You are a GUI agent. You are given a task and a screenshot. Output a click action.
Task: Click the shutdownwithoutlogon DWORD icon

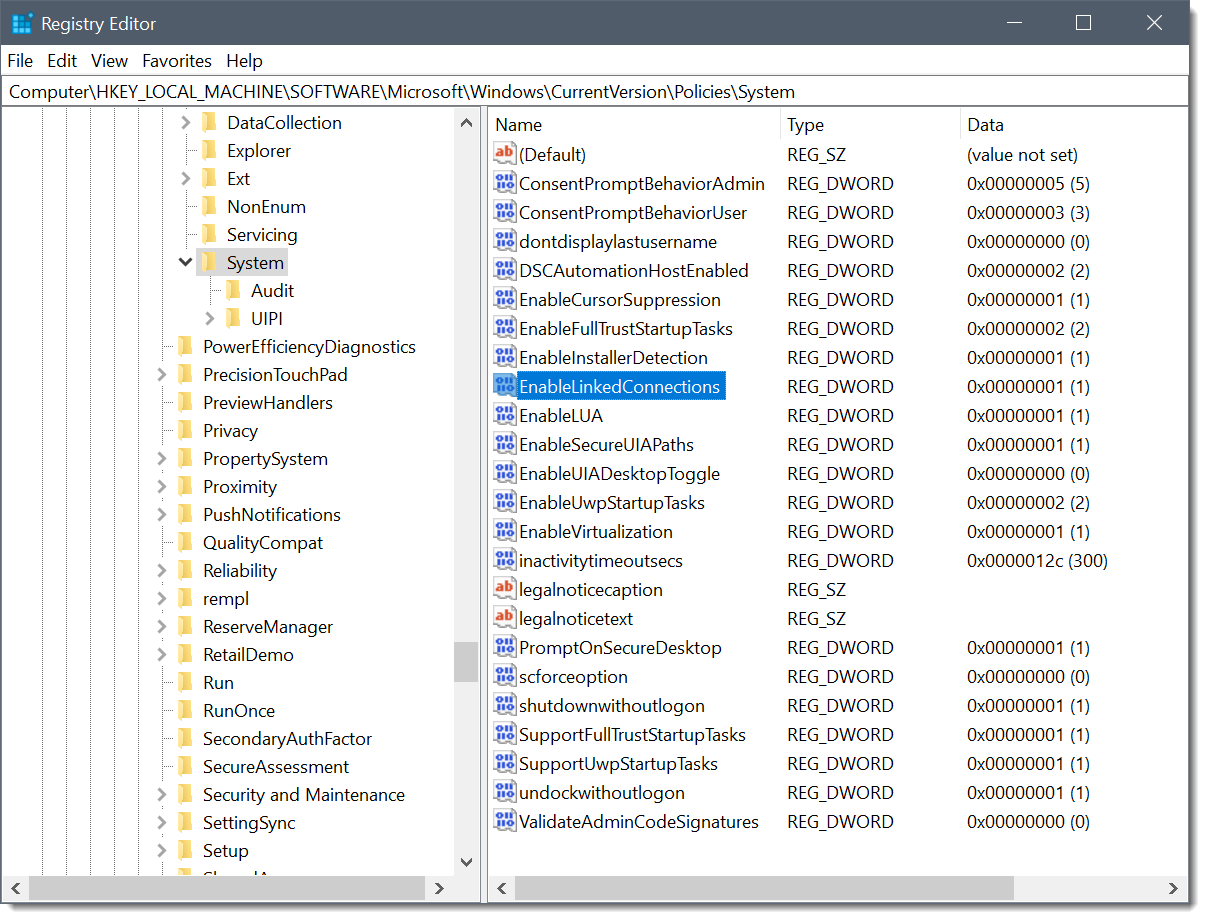(504, 705)
